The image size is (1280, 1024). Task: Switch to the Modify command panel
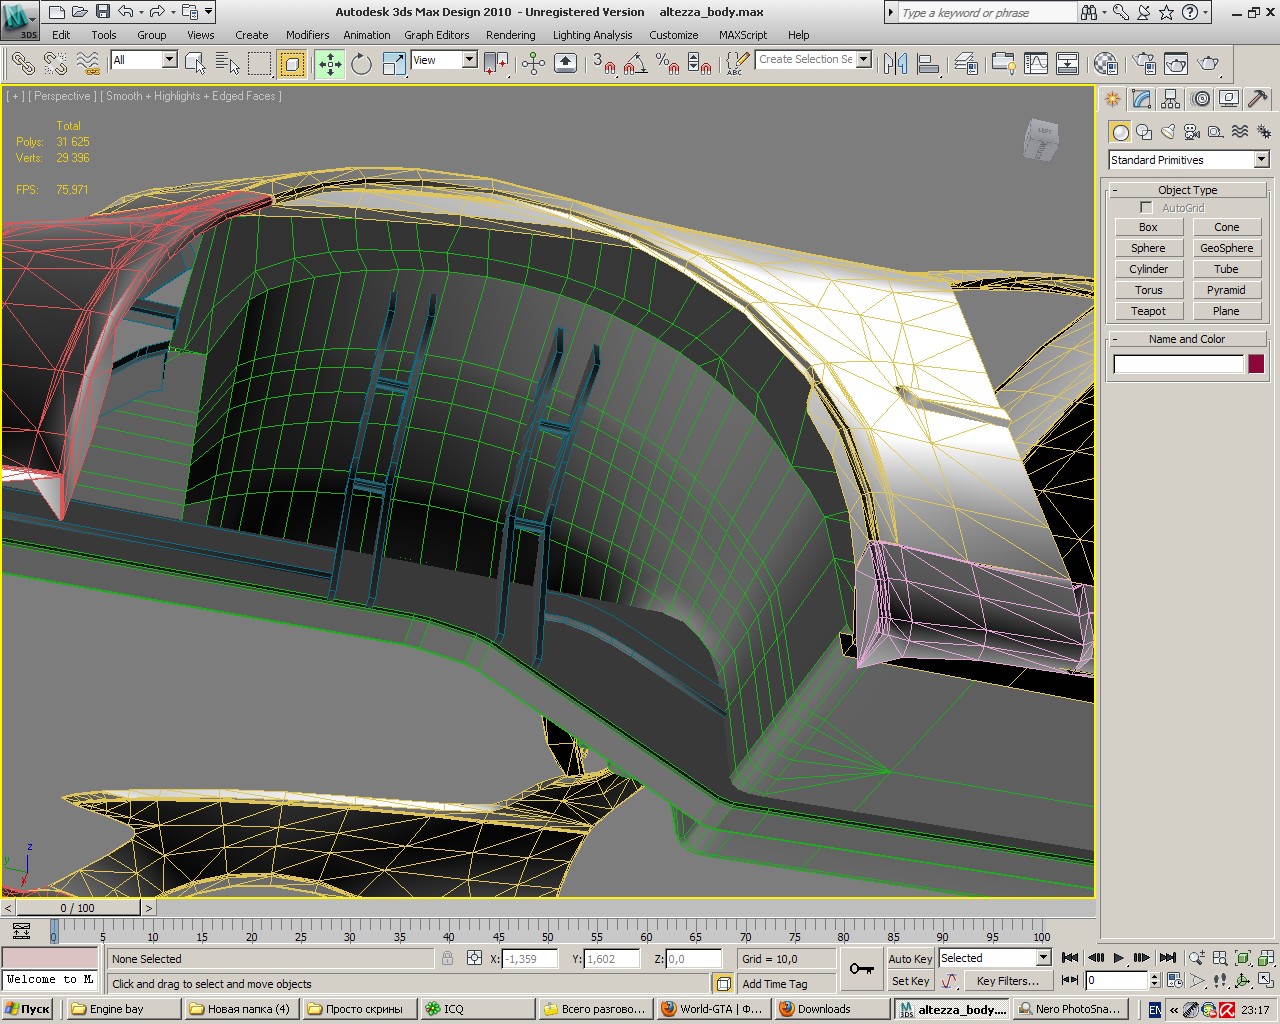(x=1142, y=99)
